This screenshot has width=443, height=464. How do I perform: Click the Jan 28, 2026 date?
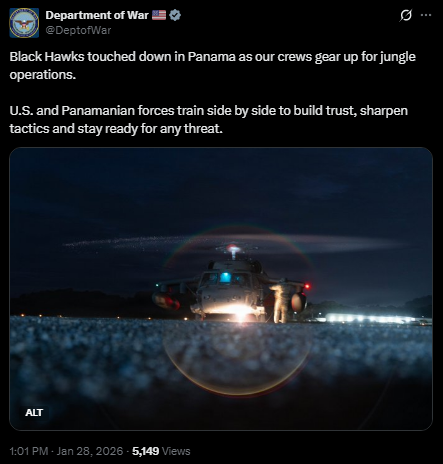[90, 451]
